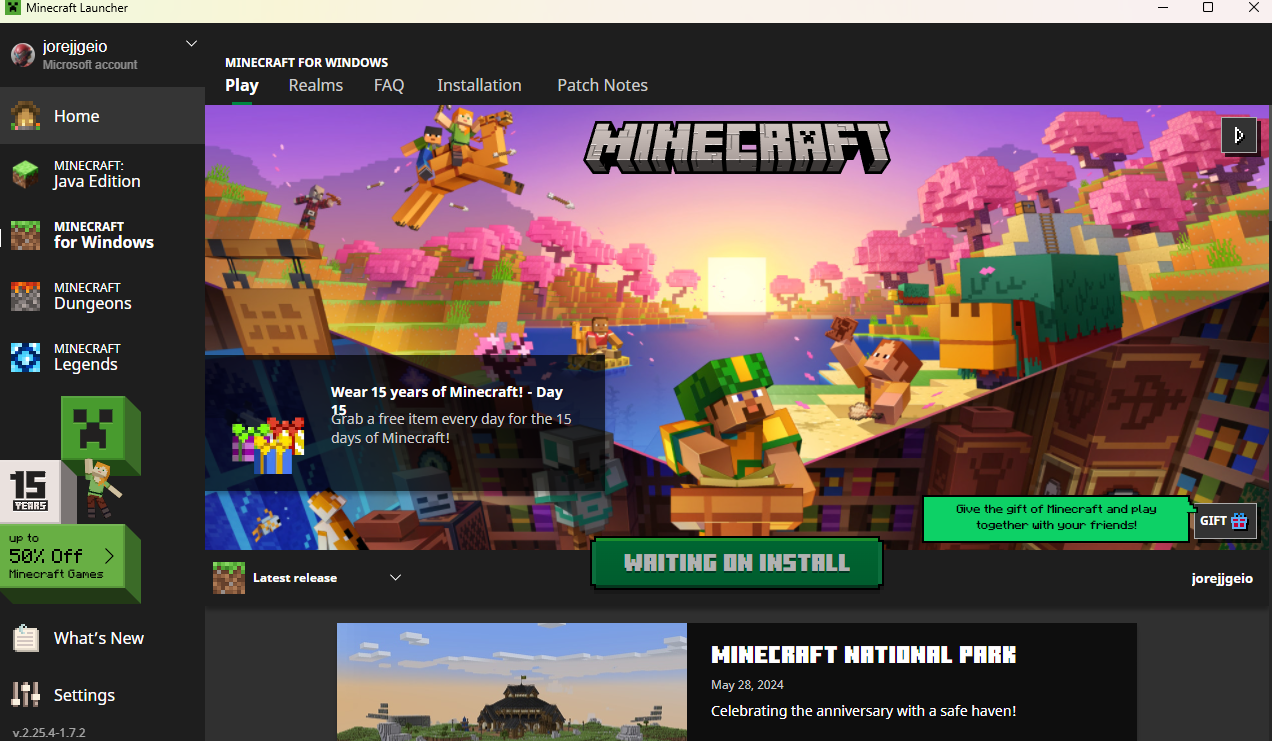This screenshot has width=1272, height=741.
Task: Open the FAQ tab
Action: 389,86
